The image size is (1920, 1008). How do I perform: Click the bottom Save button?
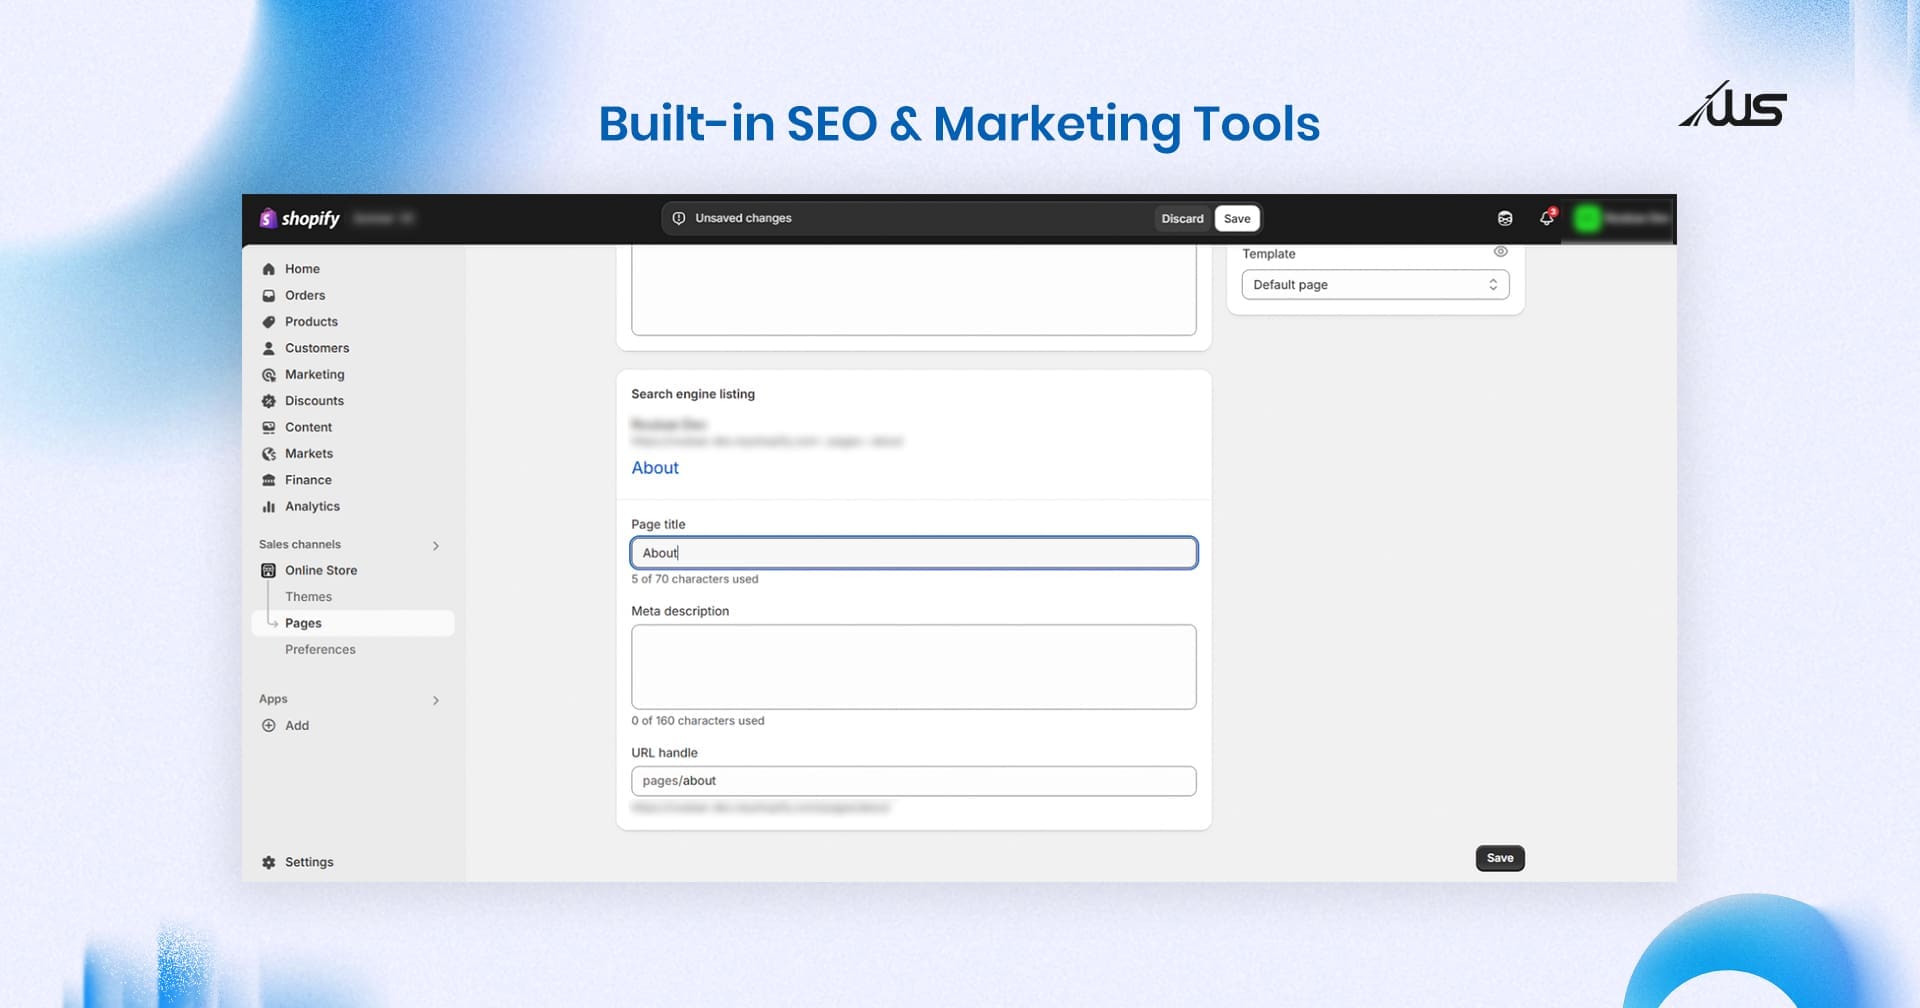click(1500, 858)
